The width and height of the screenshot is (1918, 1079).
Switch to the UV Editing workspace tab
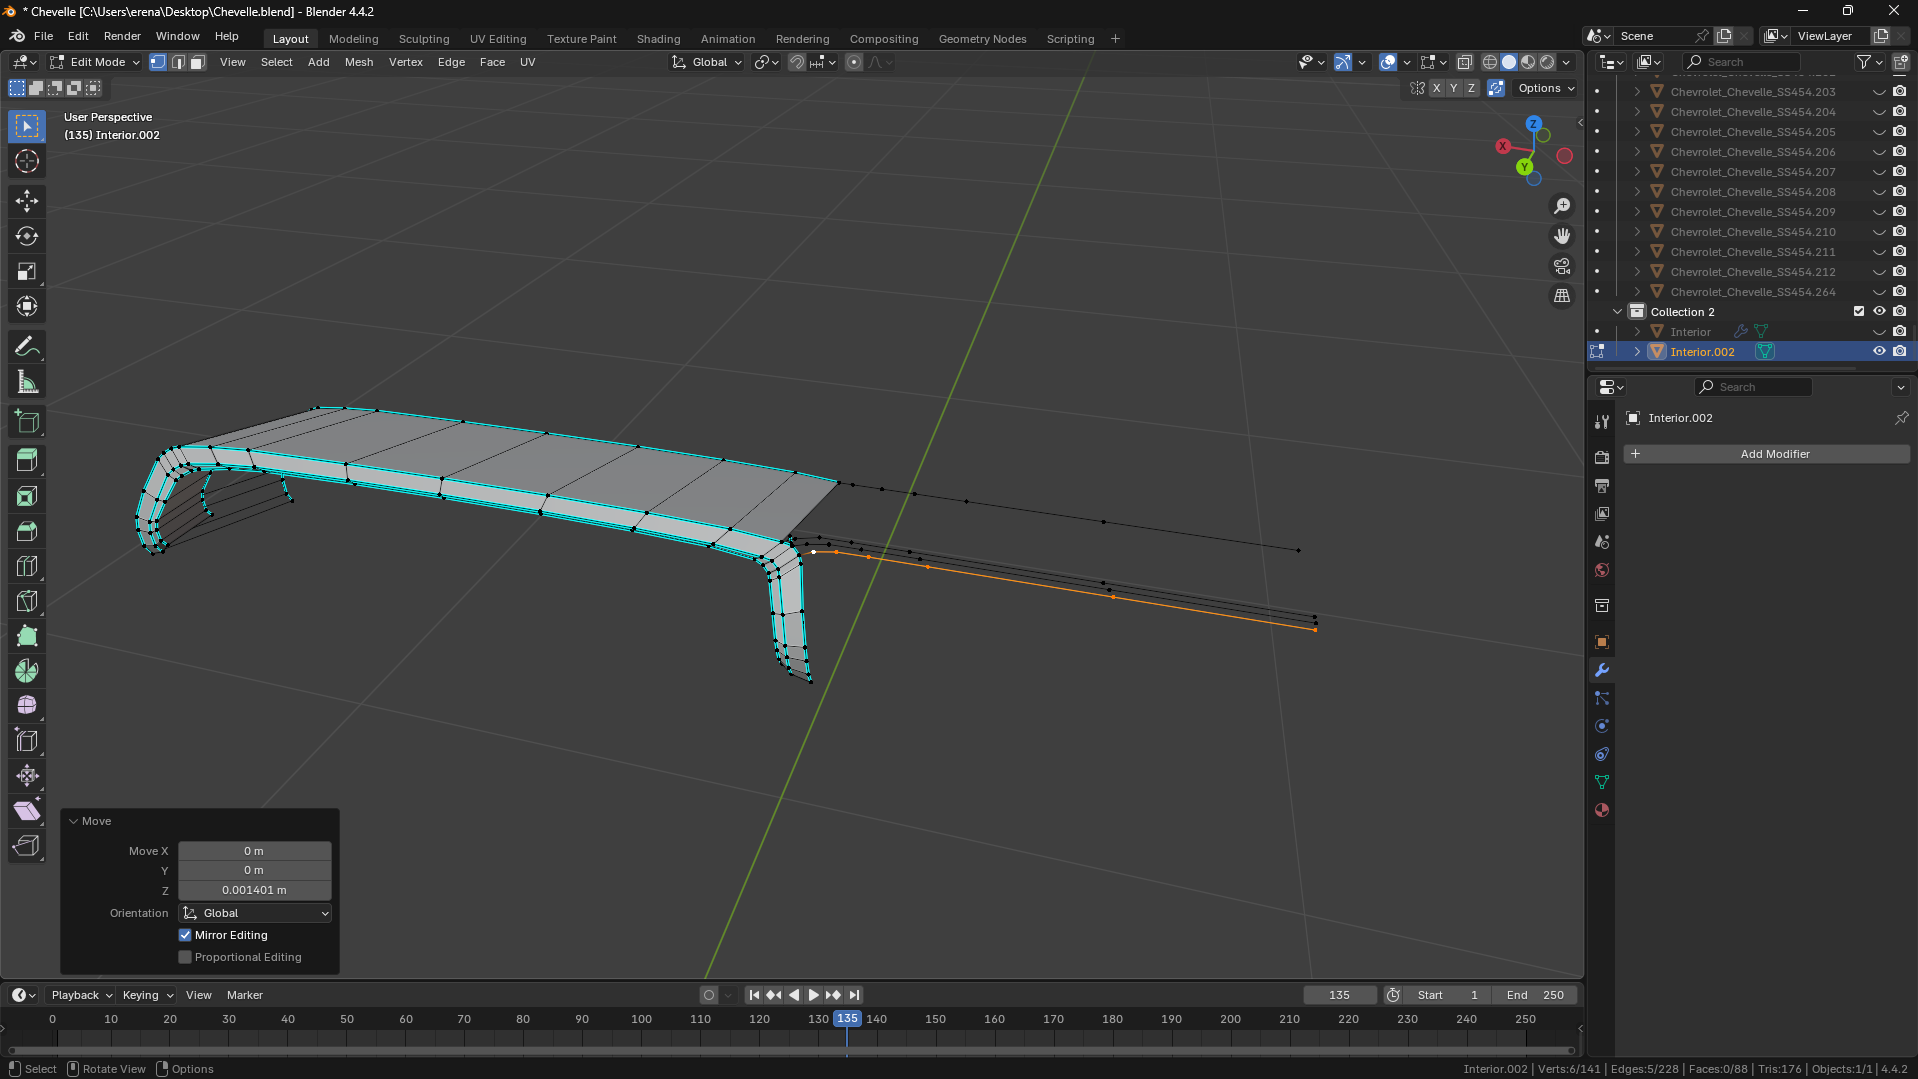pyautogui.click(x=498, y=39)
